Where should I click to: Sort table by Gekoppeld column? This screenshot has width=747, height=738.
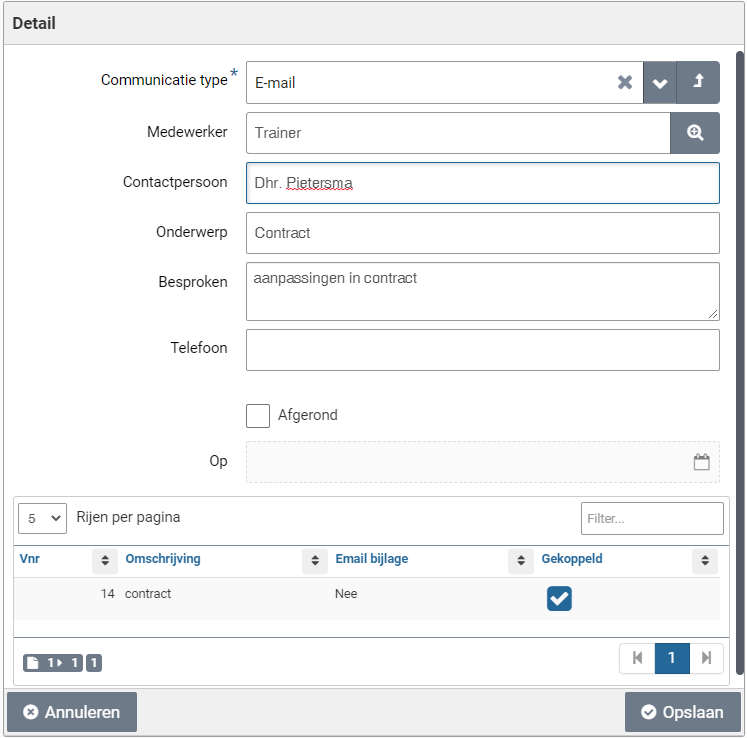click(x=705, y=561)
